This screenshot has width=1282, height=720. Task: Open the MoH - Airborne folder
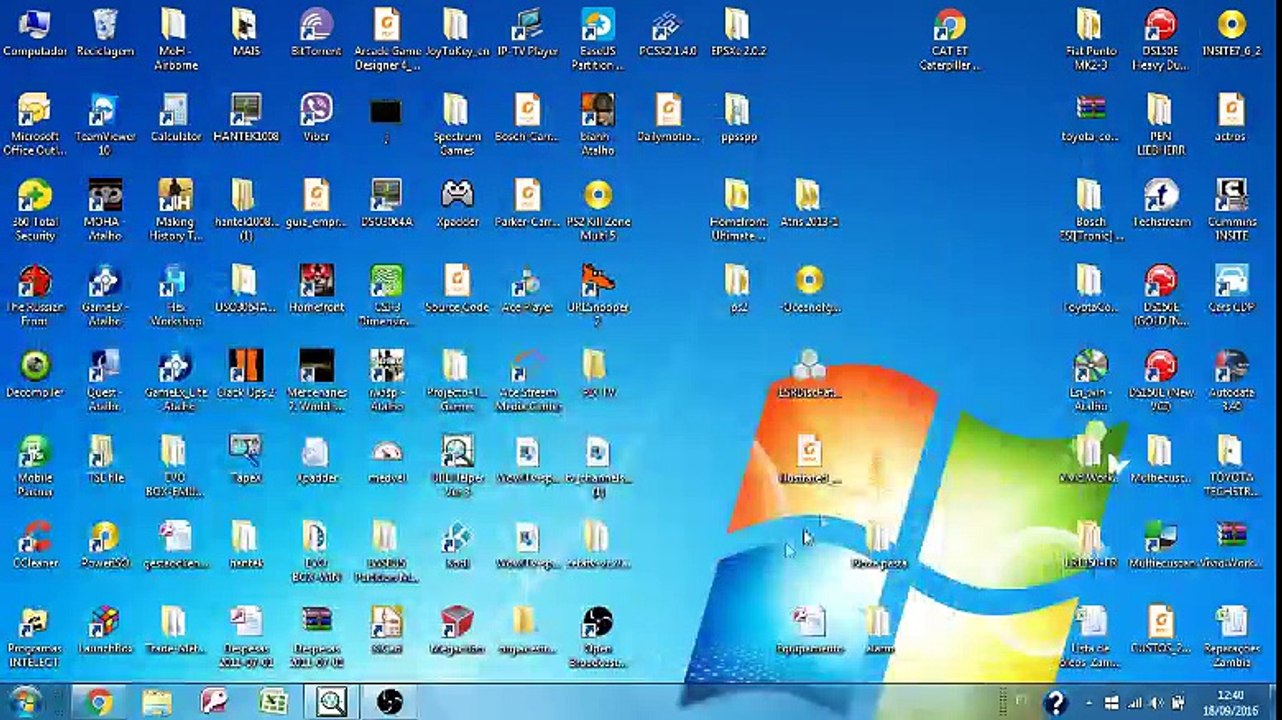[x=176, y=40]
